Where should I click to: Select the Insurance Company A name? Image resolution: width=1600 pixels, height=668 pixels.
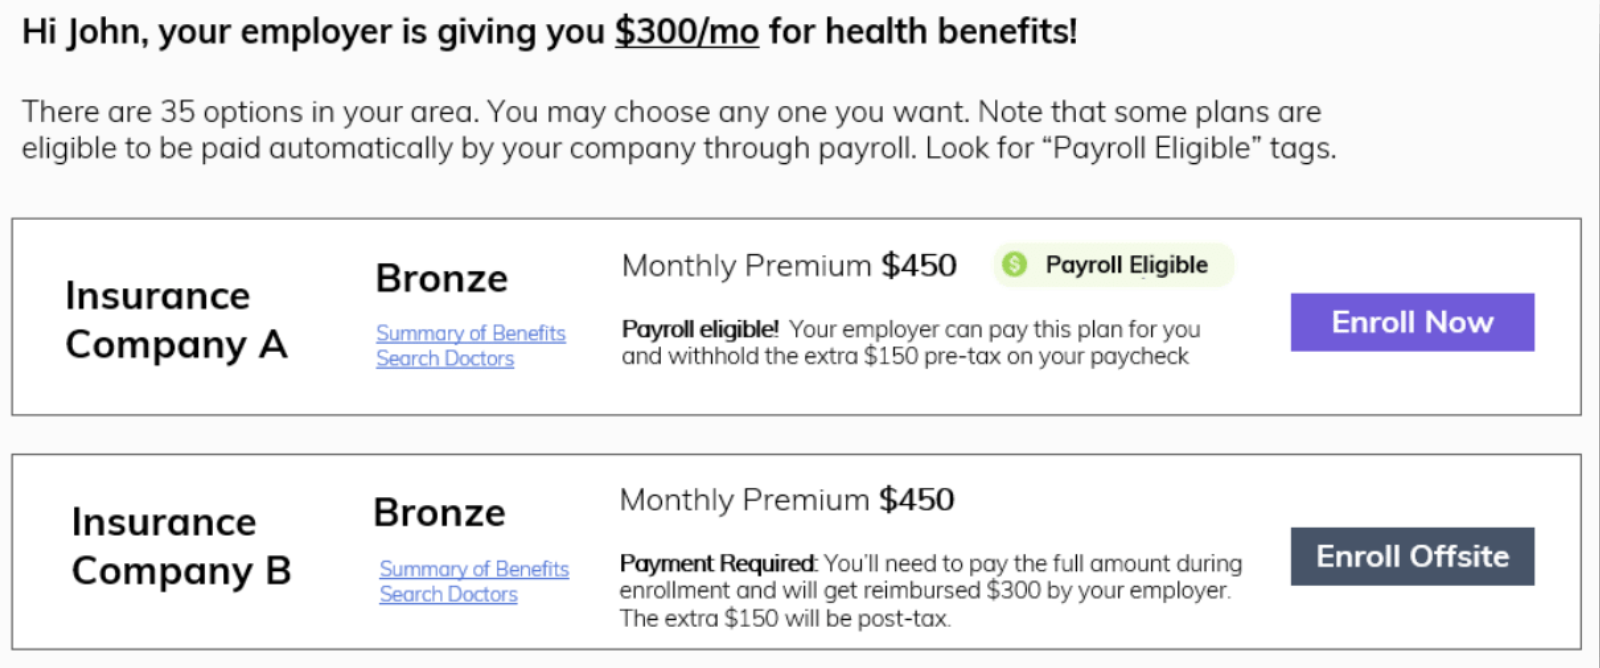pos(176,320)
